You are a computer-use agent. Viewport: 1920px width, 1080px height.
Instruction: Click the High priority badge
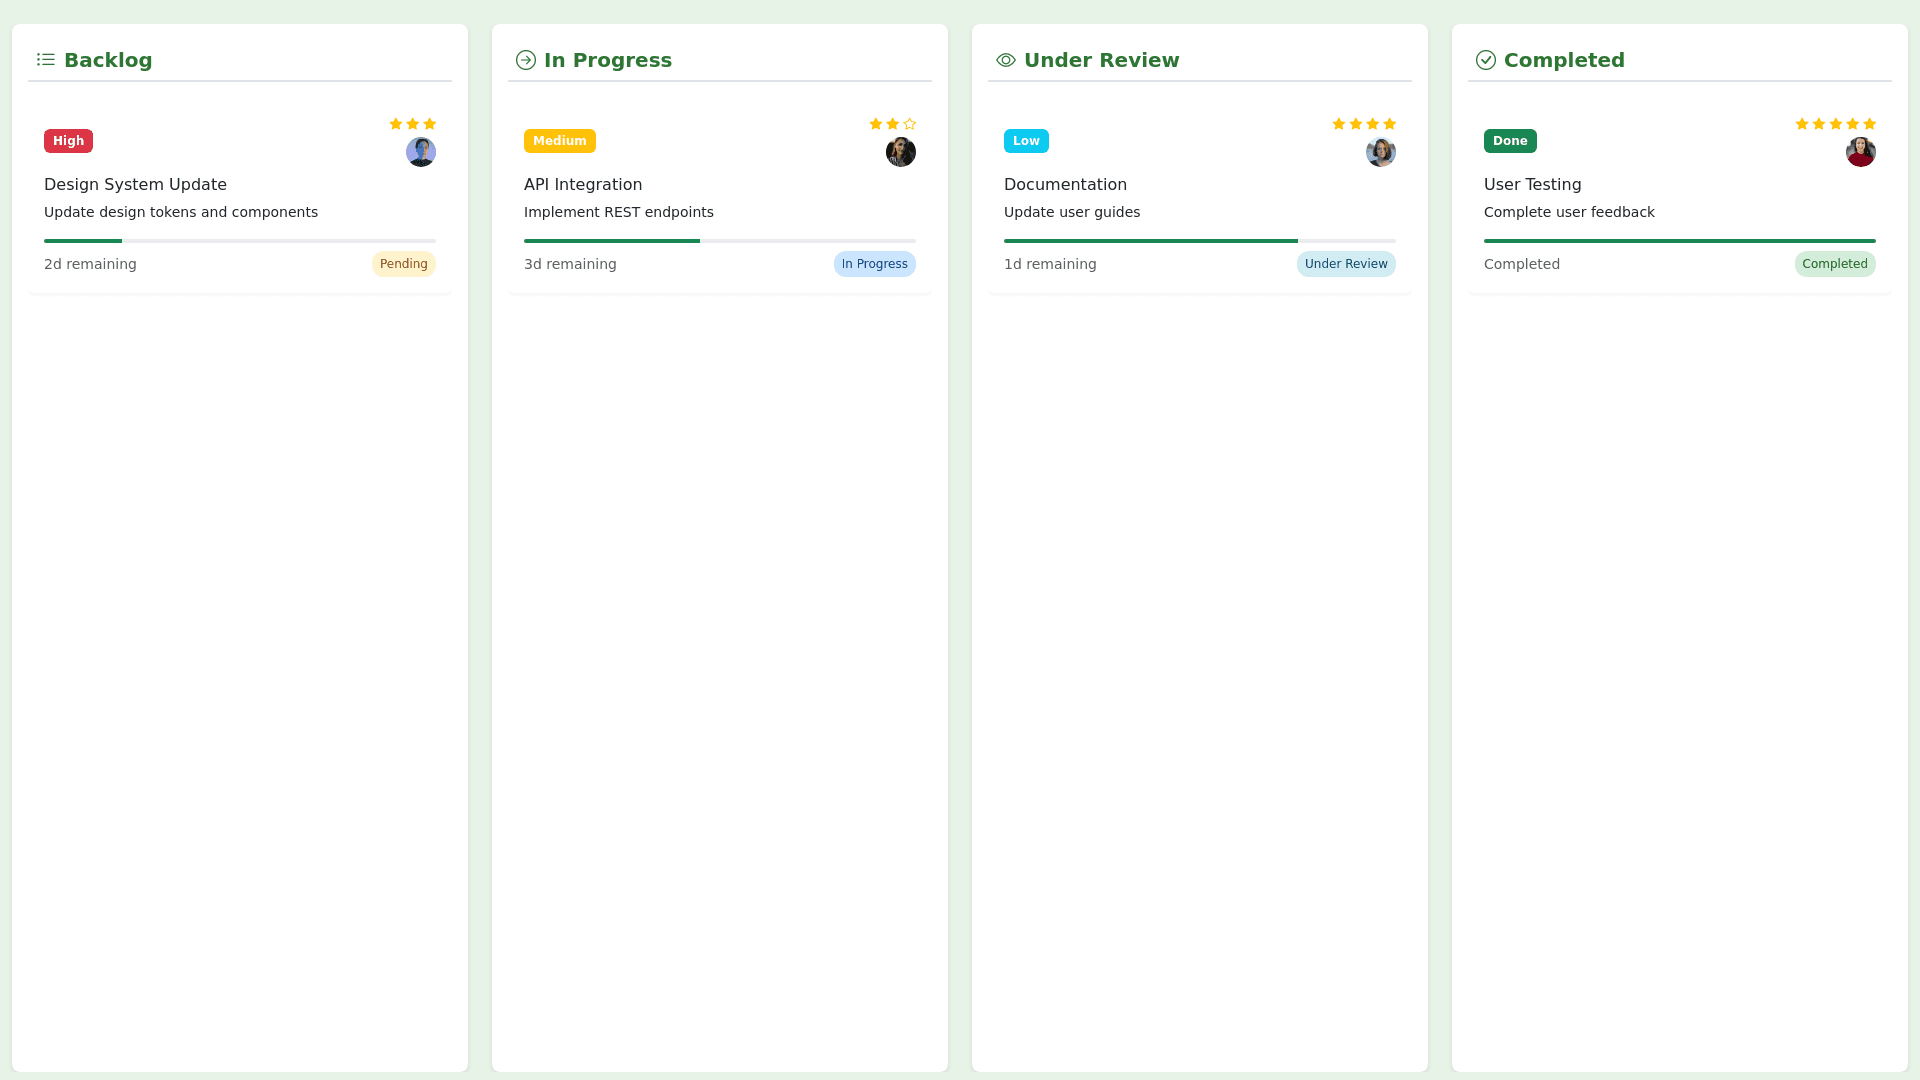(68, 141)
